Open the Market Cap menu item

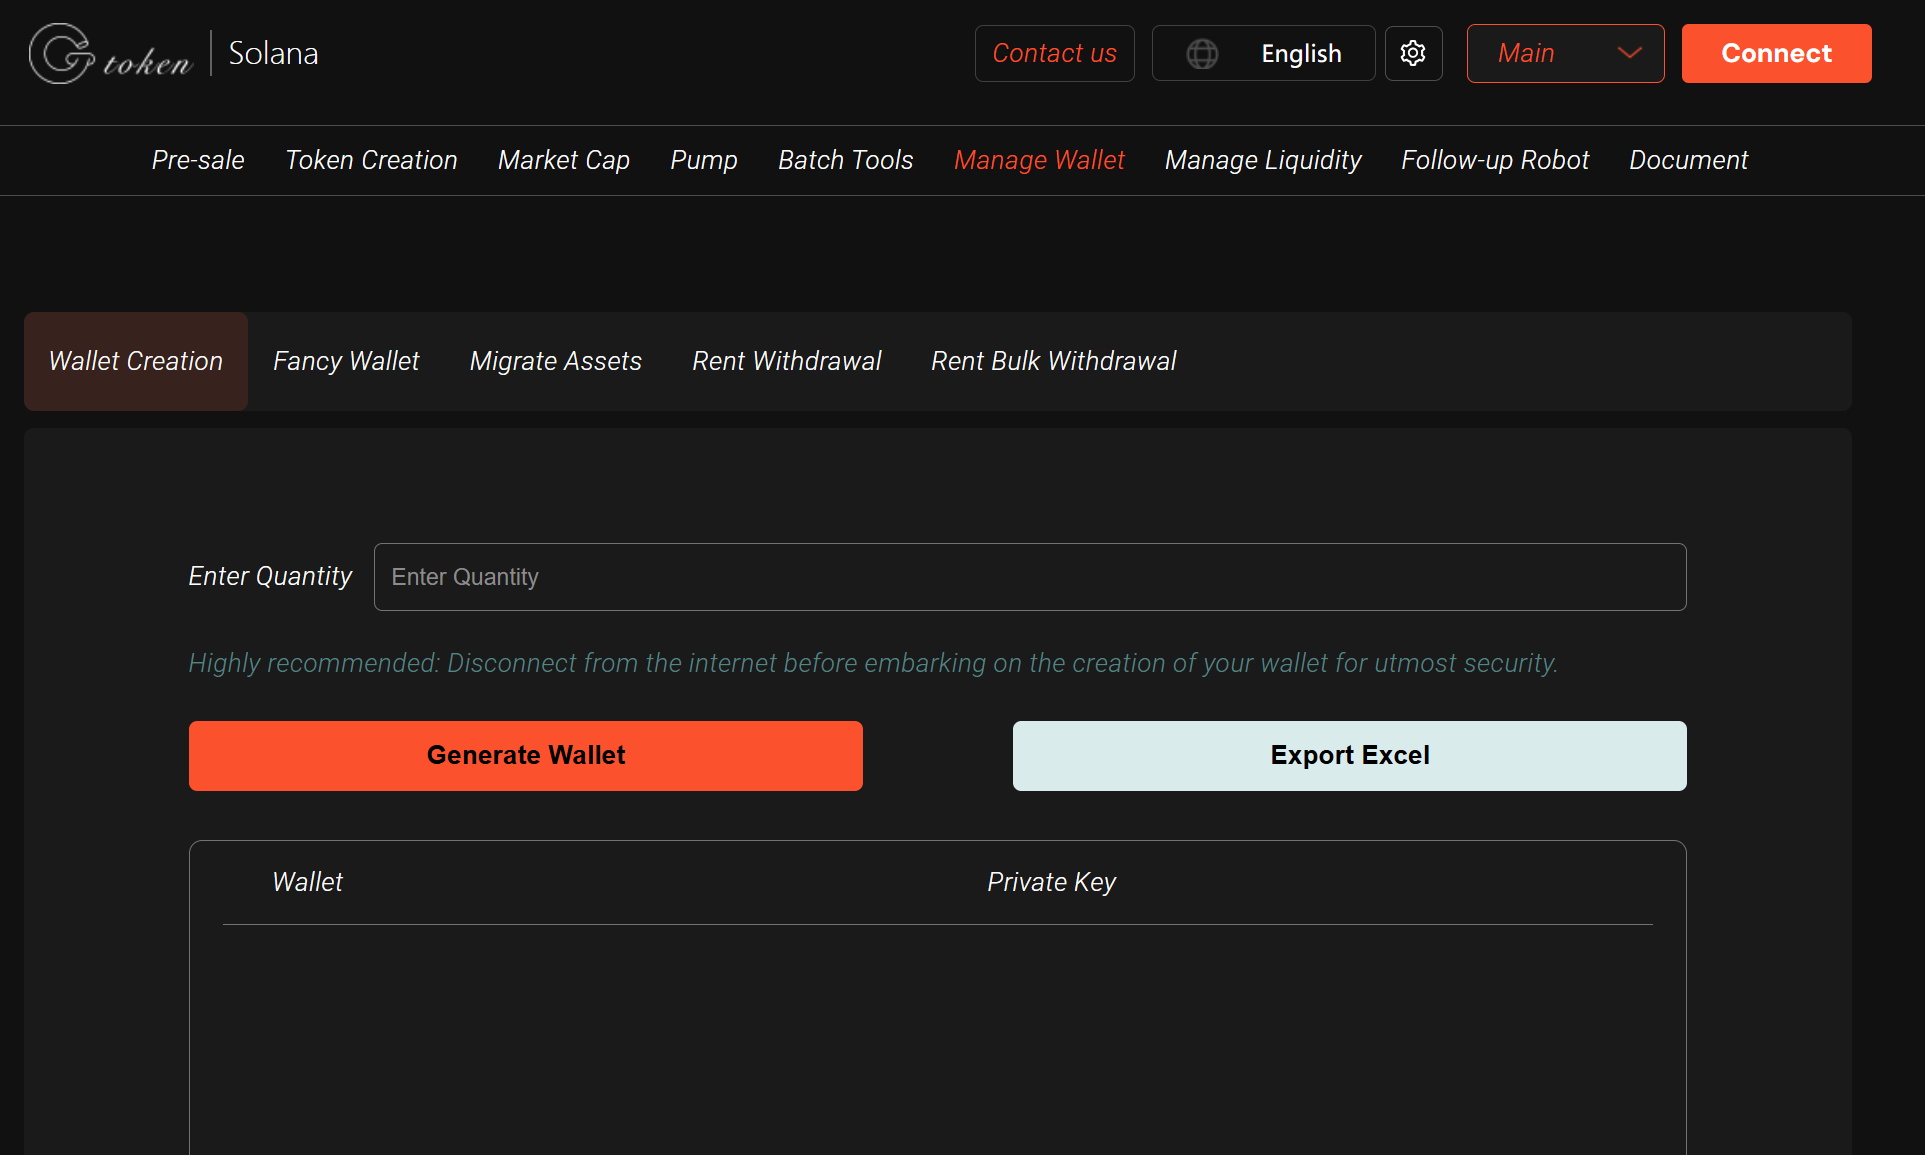point(564,160)
